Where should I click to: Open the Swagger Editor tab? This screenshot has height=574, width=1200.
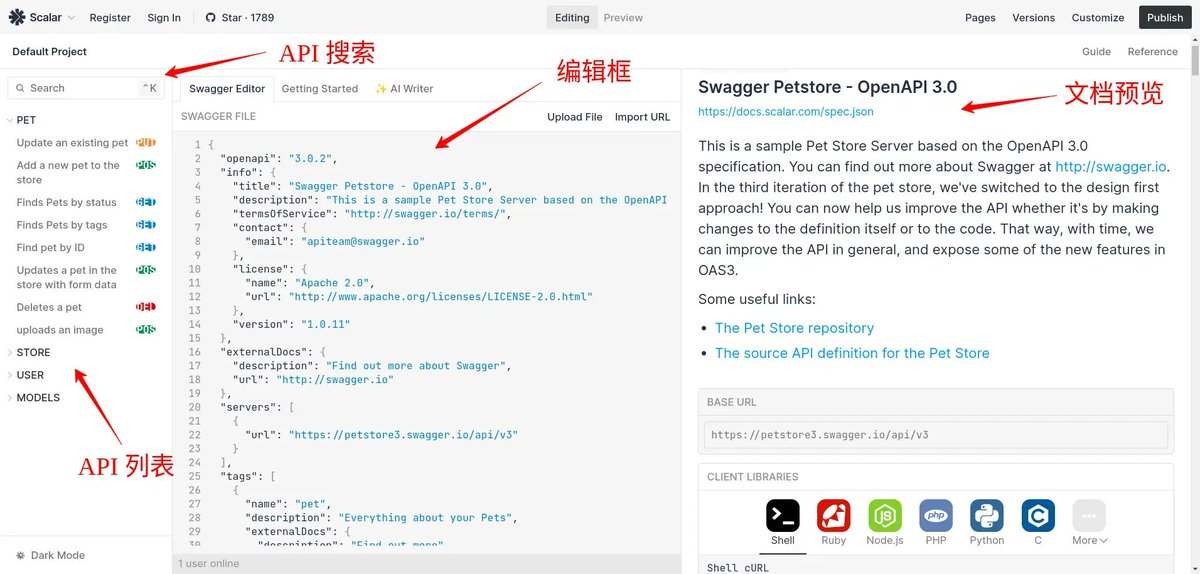(x=227, y=88)
